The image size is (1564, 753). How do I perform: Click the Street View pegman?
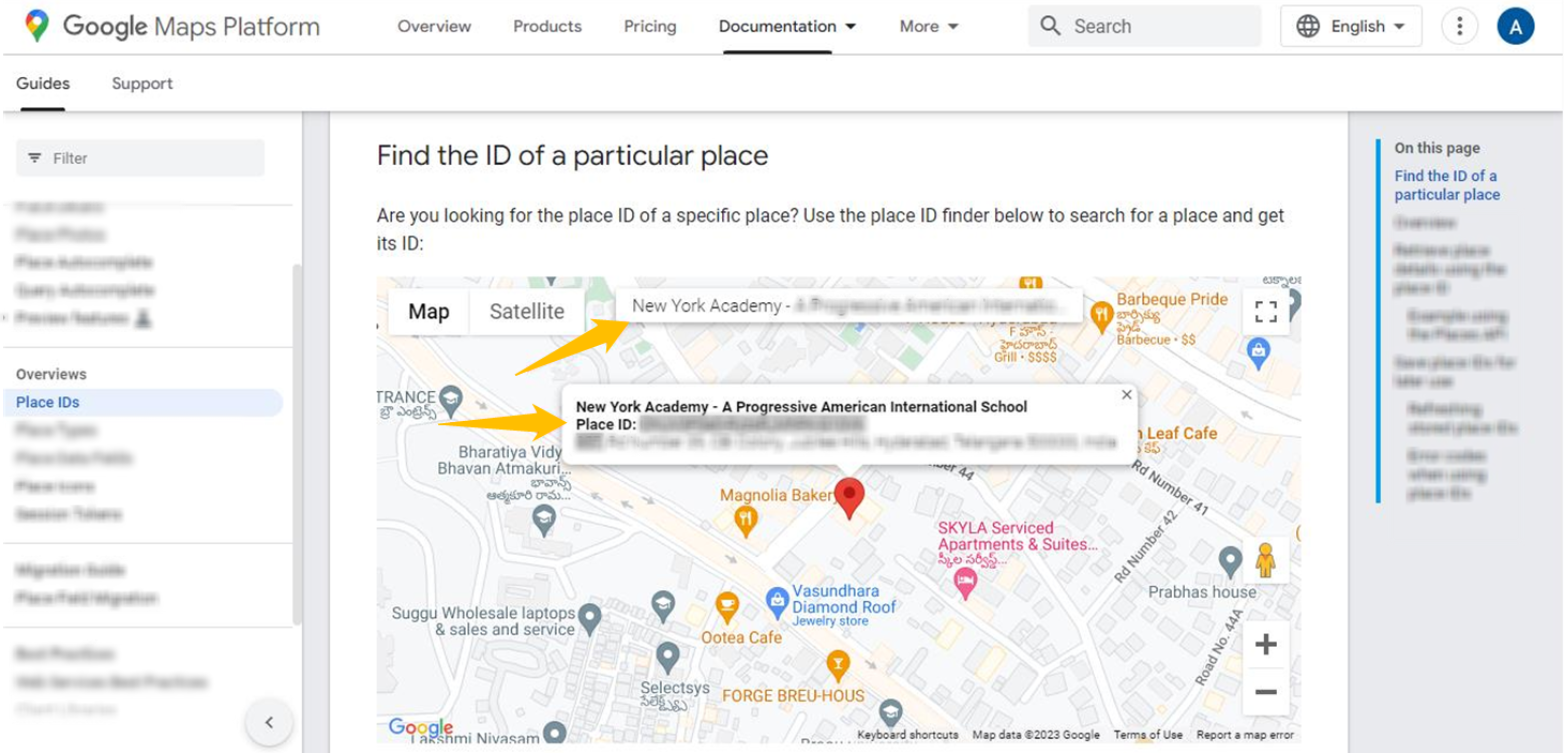click(x=1266, y=560)
